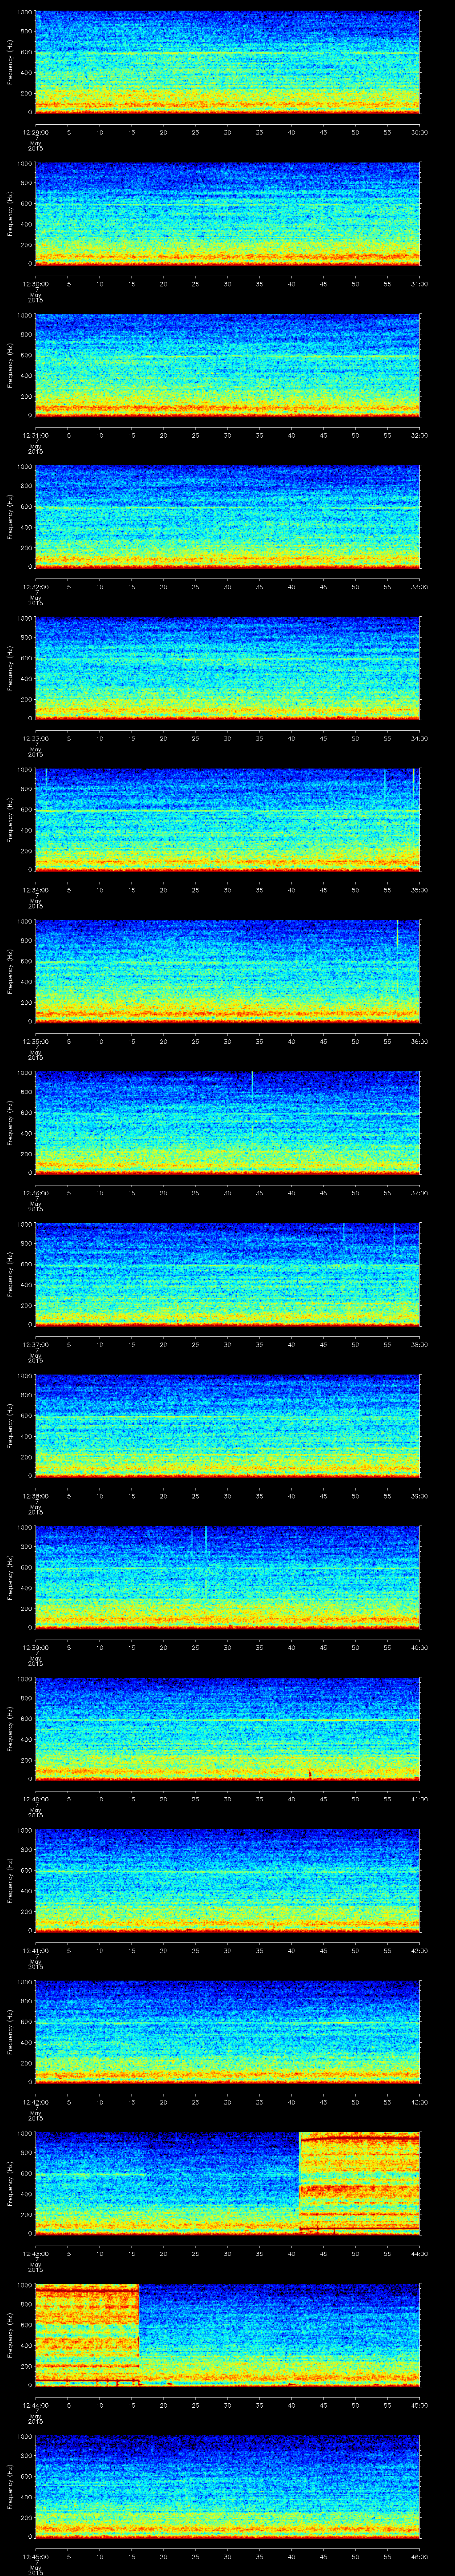Viewport: 455px width, 2576px height.
Task: Click the 12:39:00 start time label
Action: (x=35, y=1647)
